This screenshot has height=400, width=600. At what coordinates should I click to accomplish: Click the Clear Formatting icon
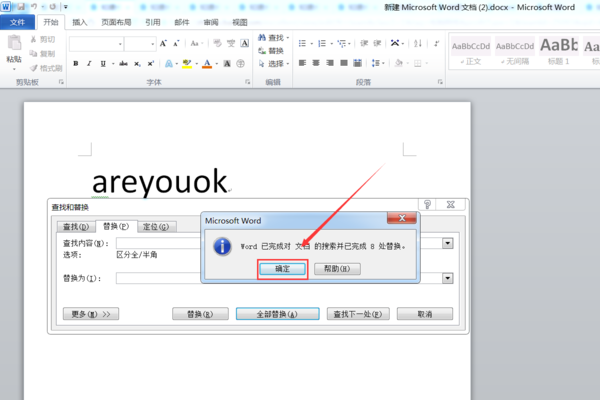217,43
